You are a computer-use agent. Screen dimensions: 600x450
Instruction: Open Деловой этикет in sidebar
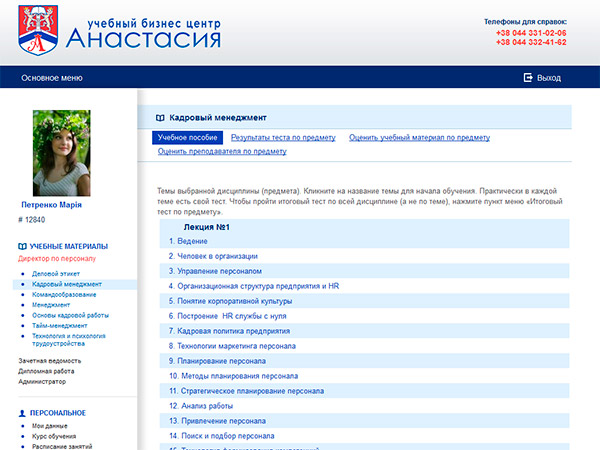pos(57,273)
